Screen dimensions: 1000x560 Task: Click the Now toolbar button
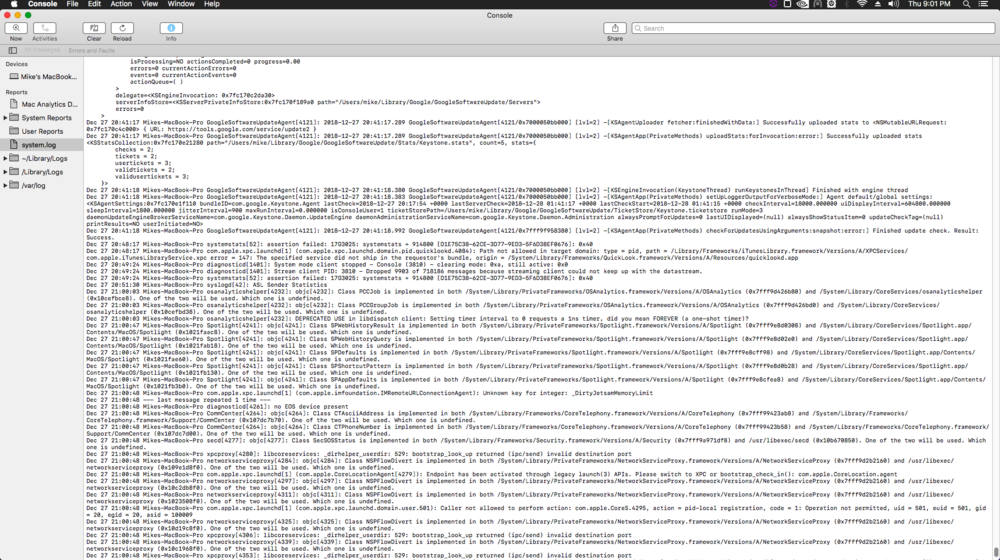coord(15,29)
